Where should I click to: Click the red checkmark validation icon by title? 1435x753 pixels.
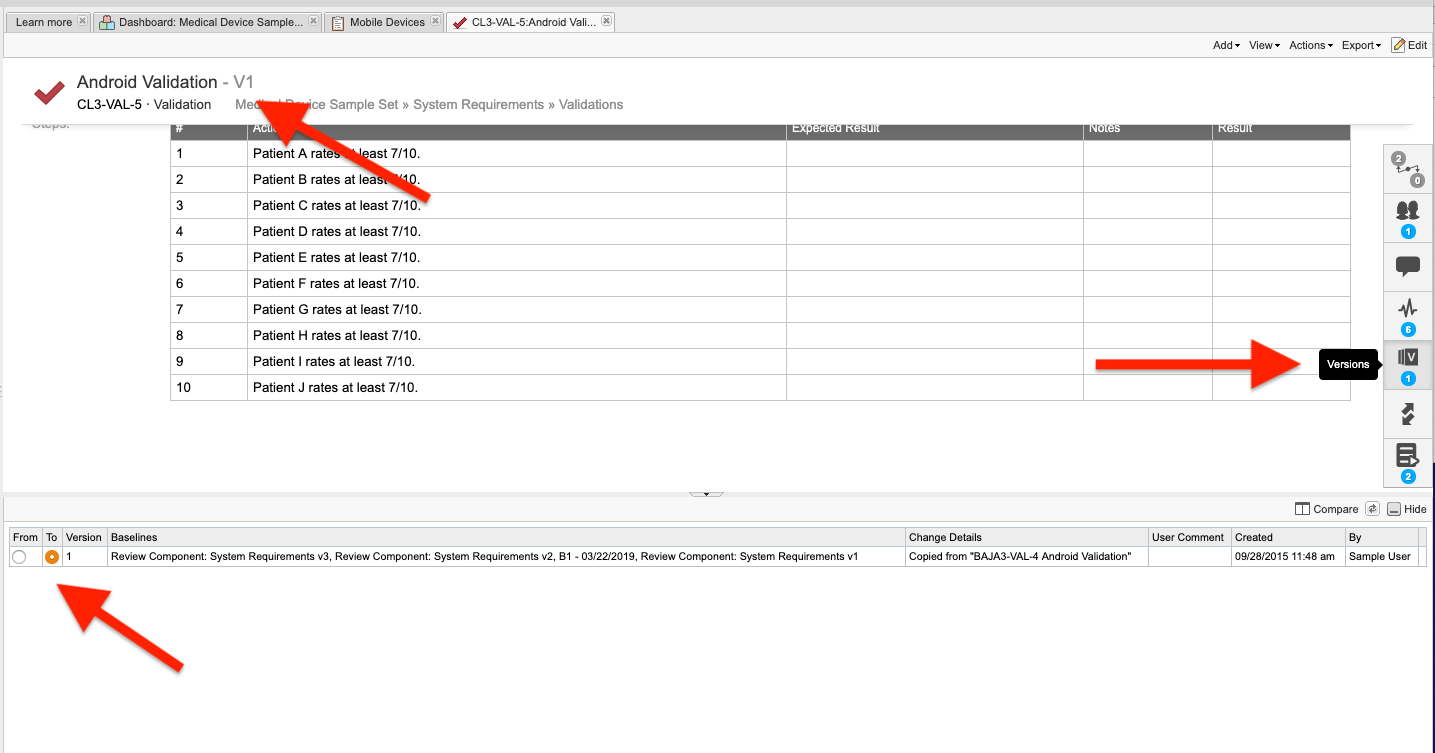(x=49, y=92)
